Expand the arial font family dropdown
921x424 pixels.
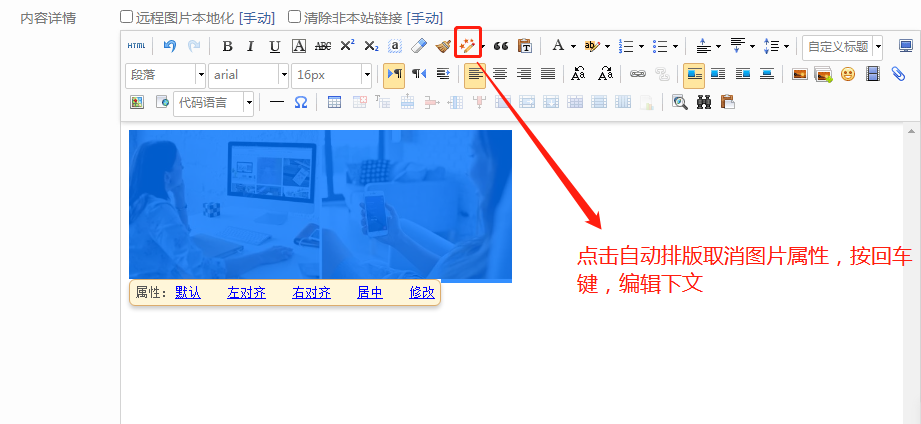tap(283, 75)
